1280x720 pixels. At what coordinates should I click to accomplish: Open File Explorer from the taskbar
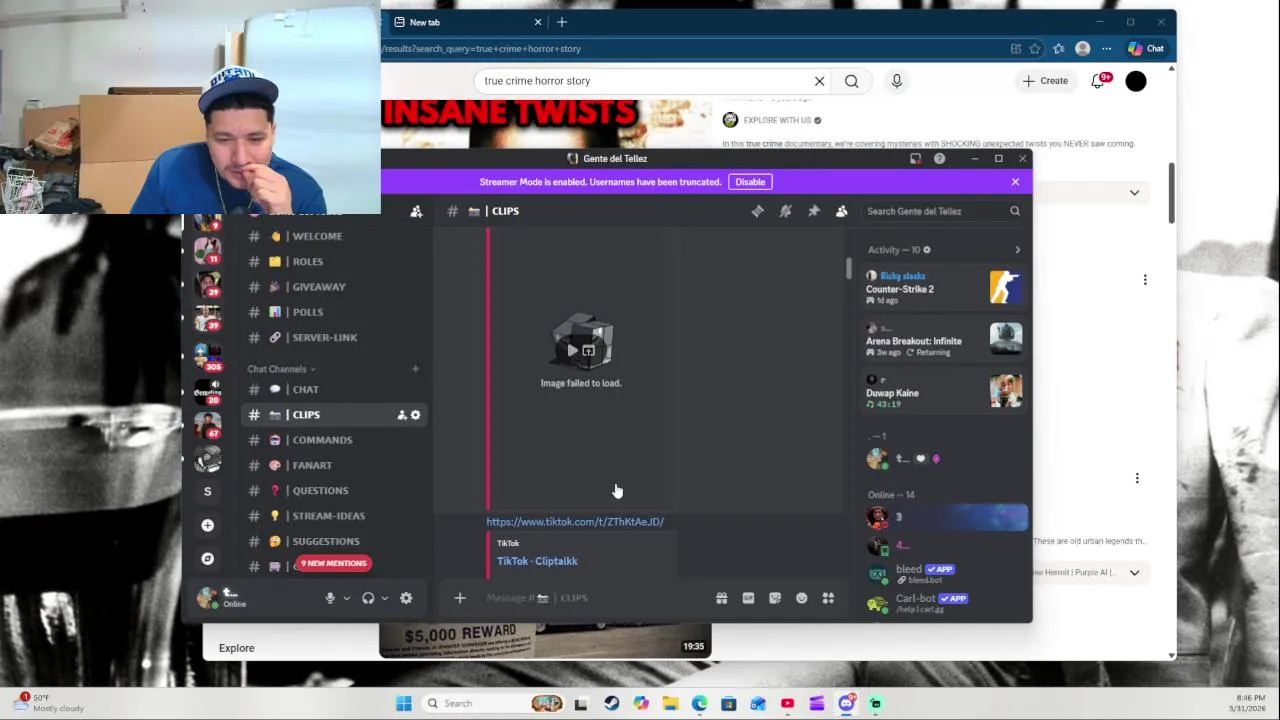point(670,703)
